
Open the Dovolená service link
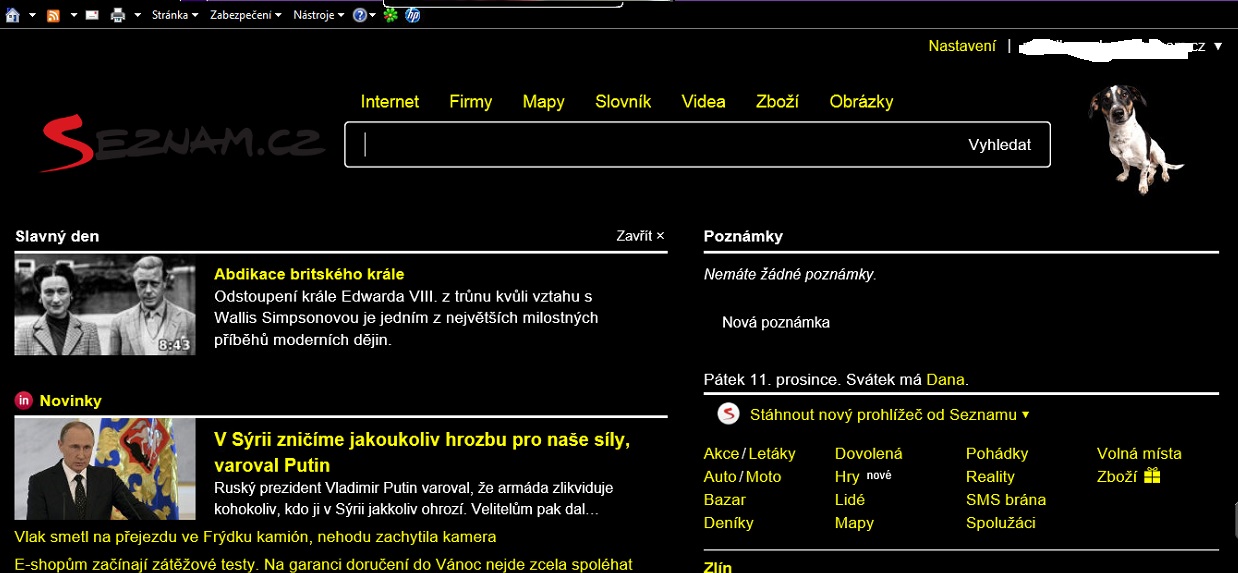[869, 454]
